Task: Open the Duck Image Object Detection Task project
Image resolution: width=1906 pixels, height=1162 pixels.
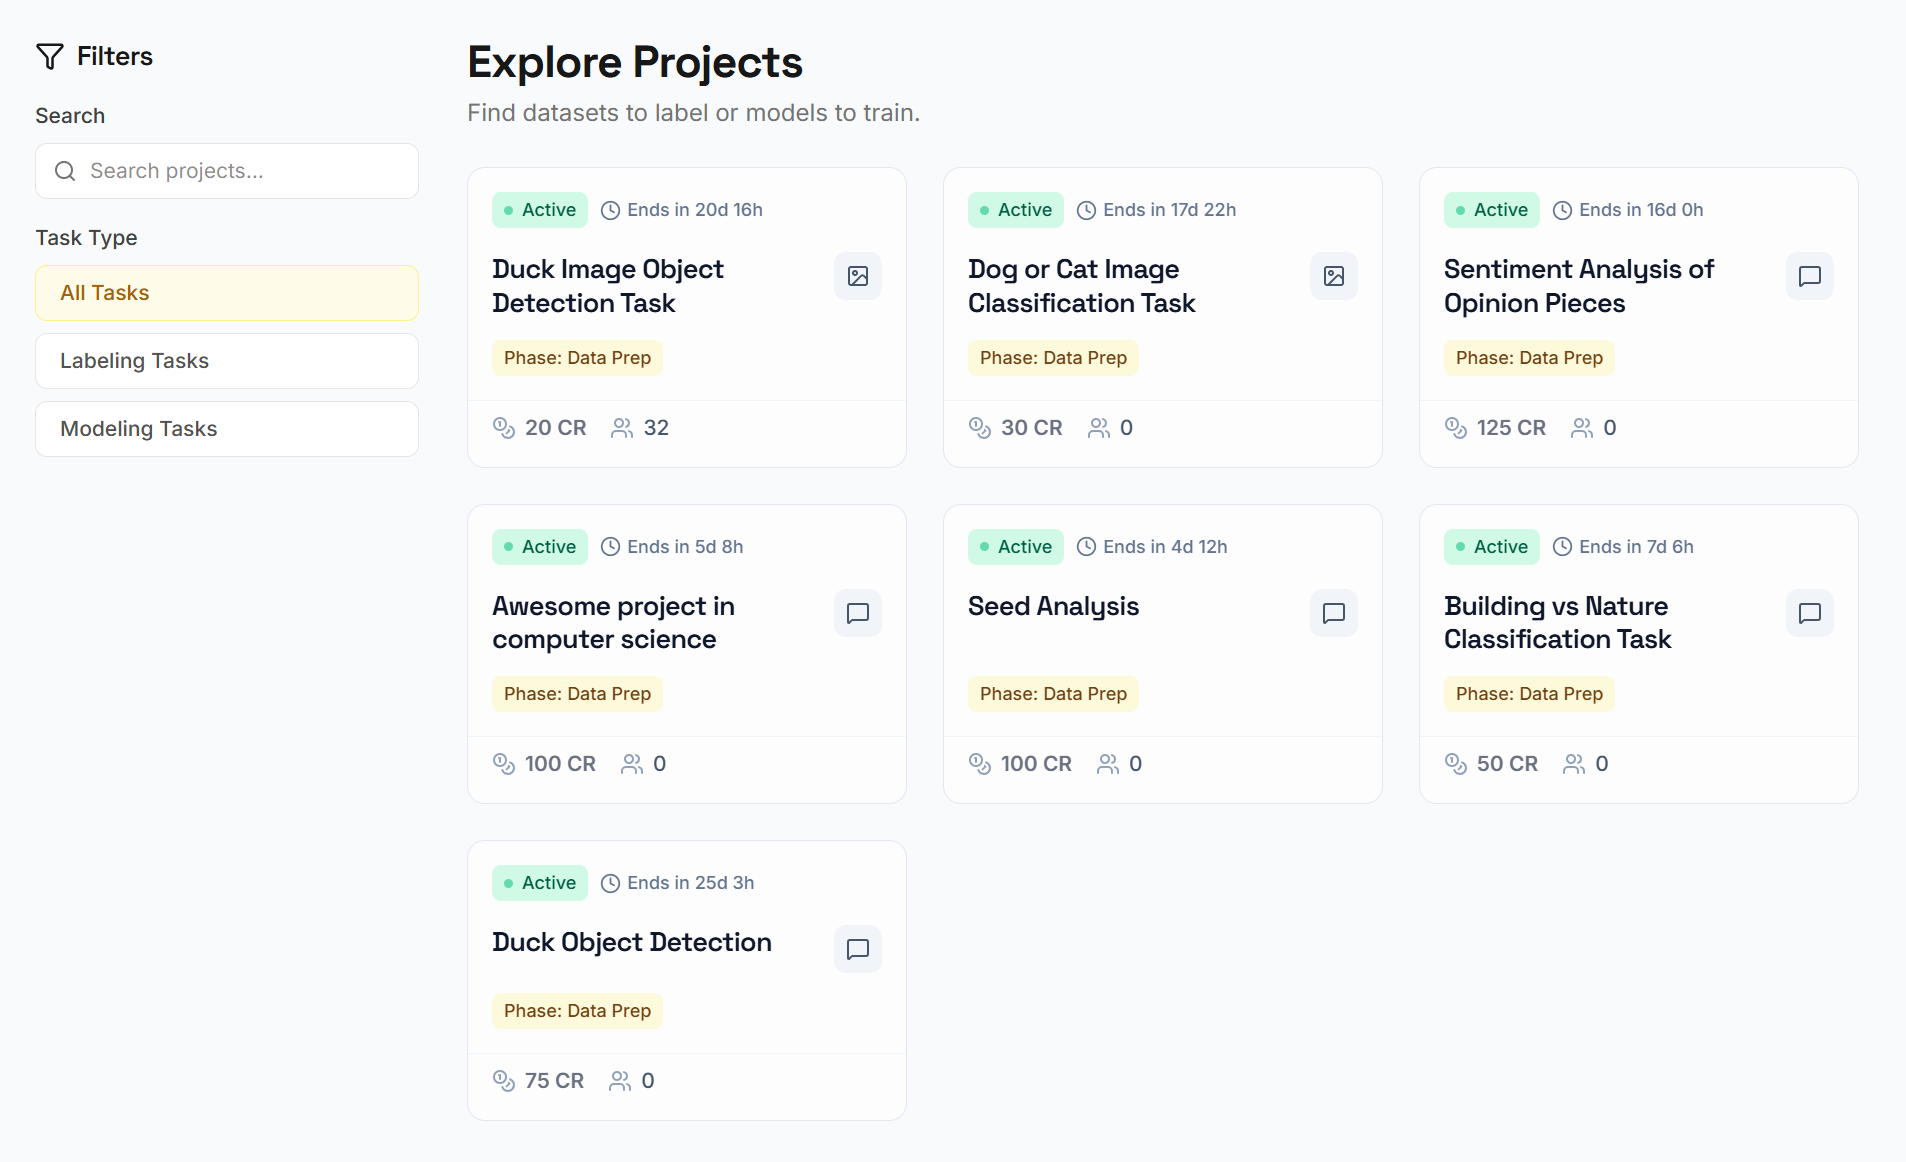Action: click(x=608, y=286)
